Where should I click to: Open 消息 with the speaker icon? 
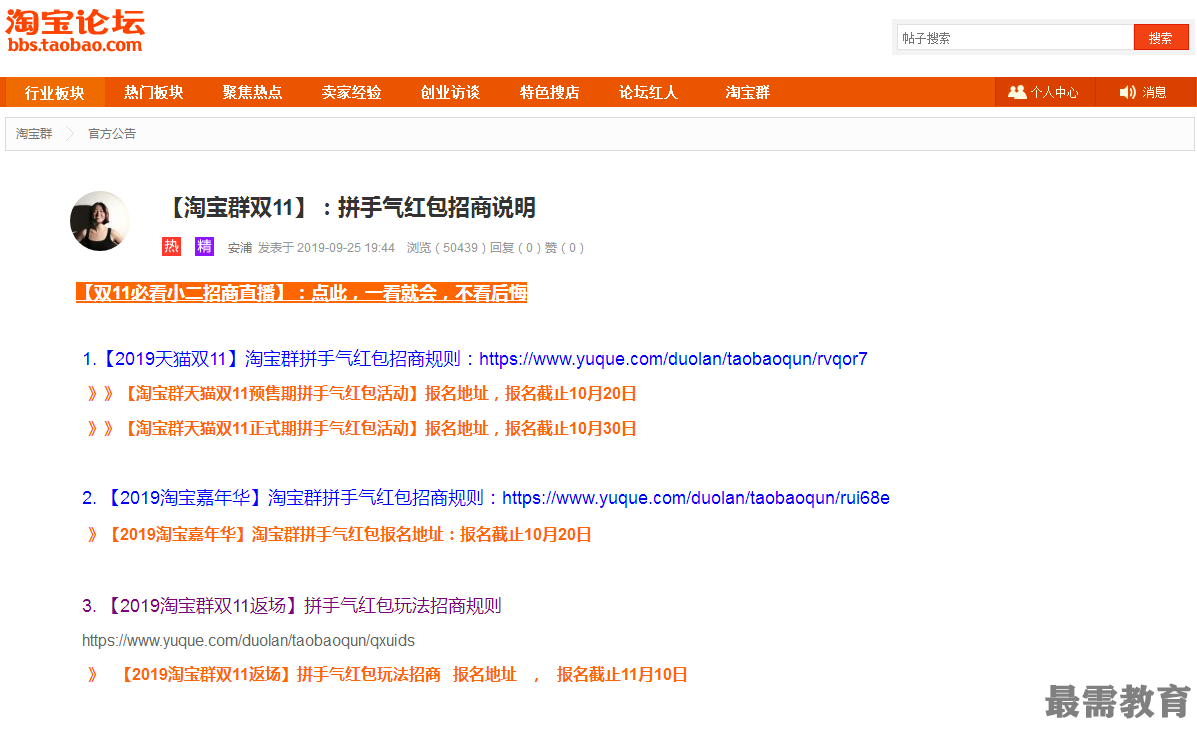pos(1143,92)
